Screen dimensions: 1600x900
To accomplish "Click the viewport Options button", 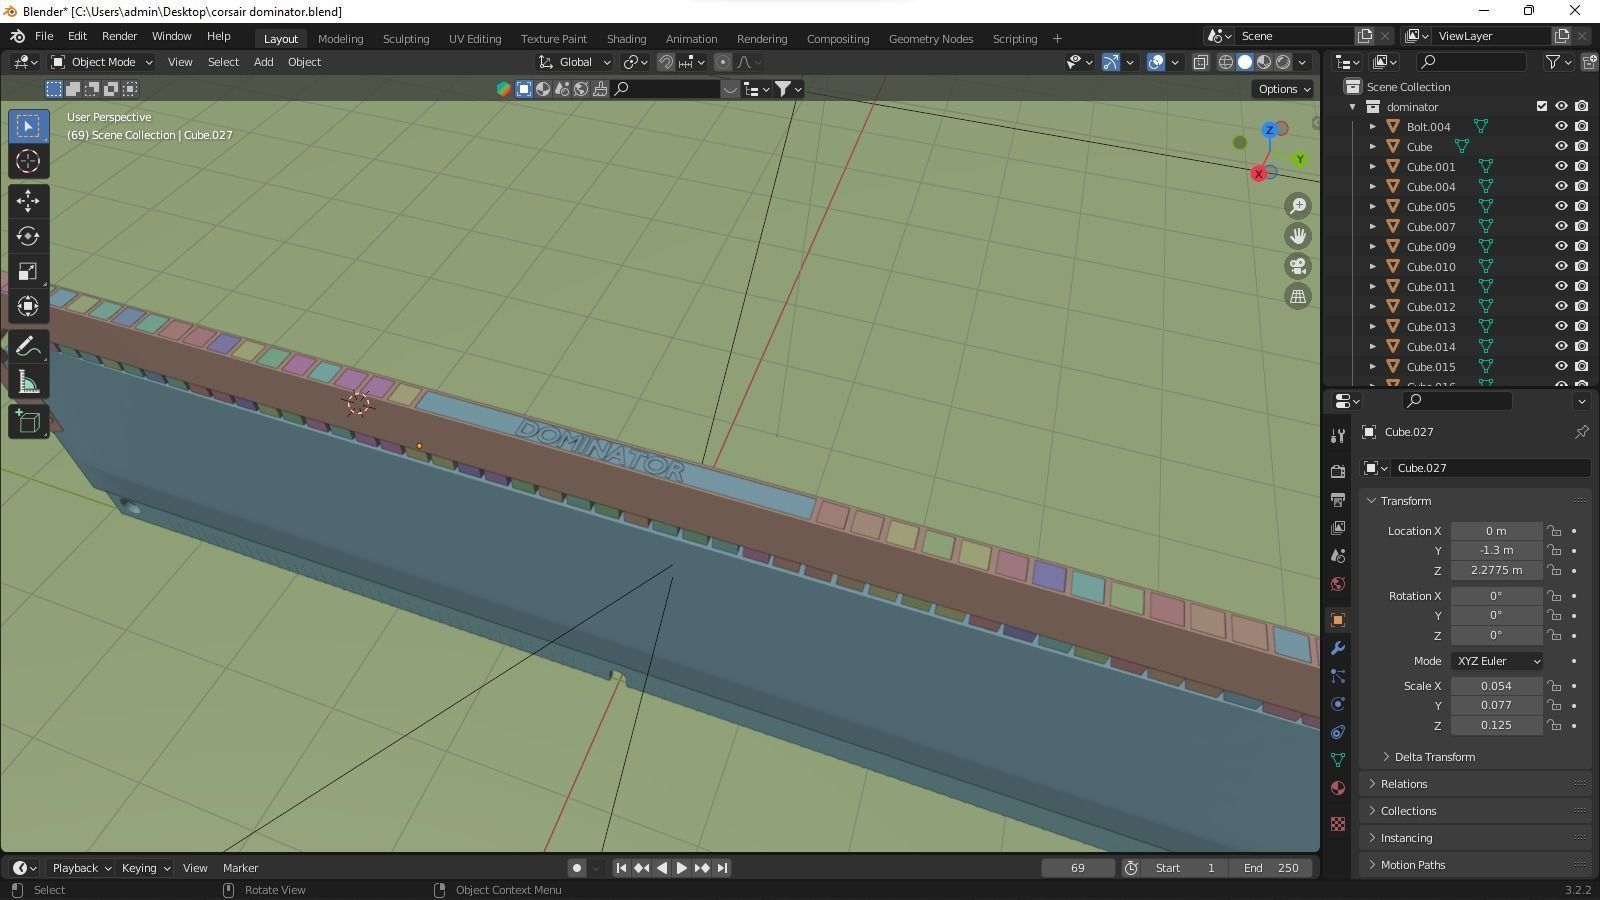I will click(1284, 89).
